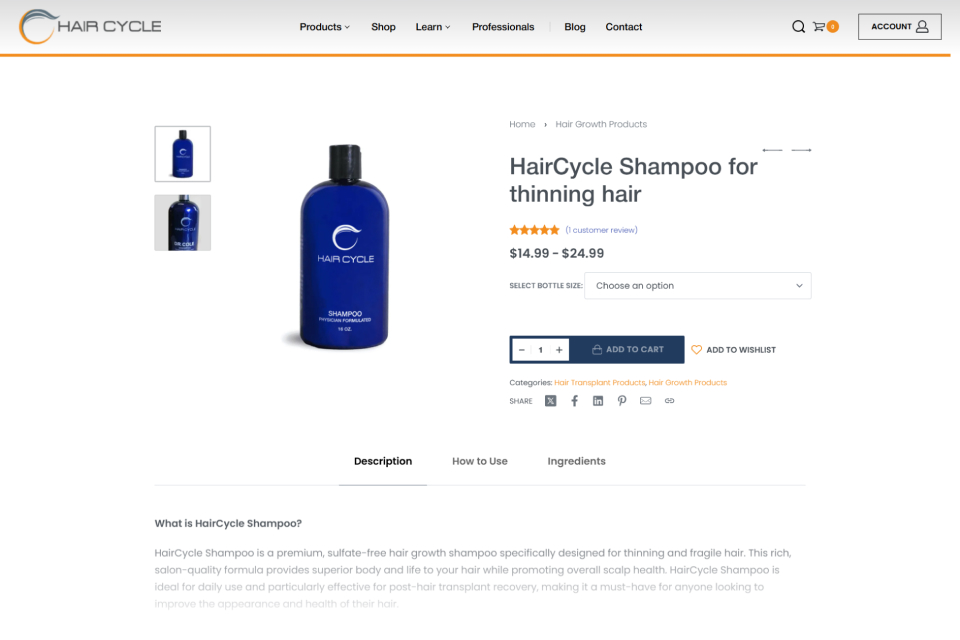Copy product link icon
Image resolution: width=960 pixels, height=640 pixels.
669,401
